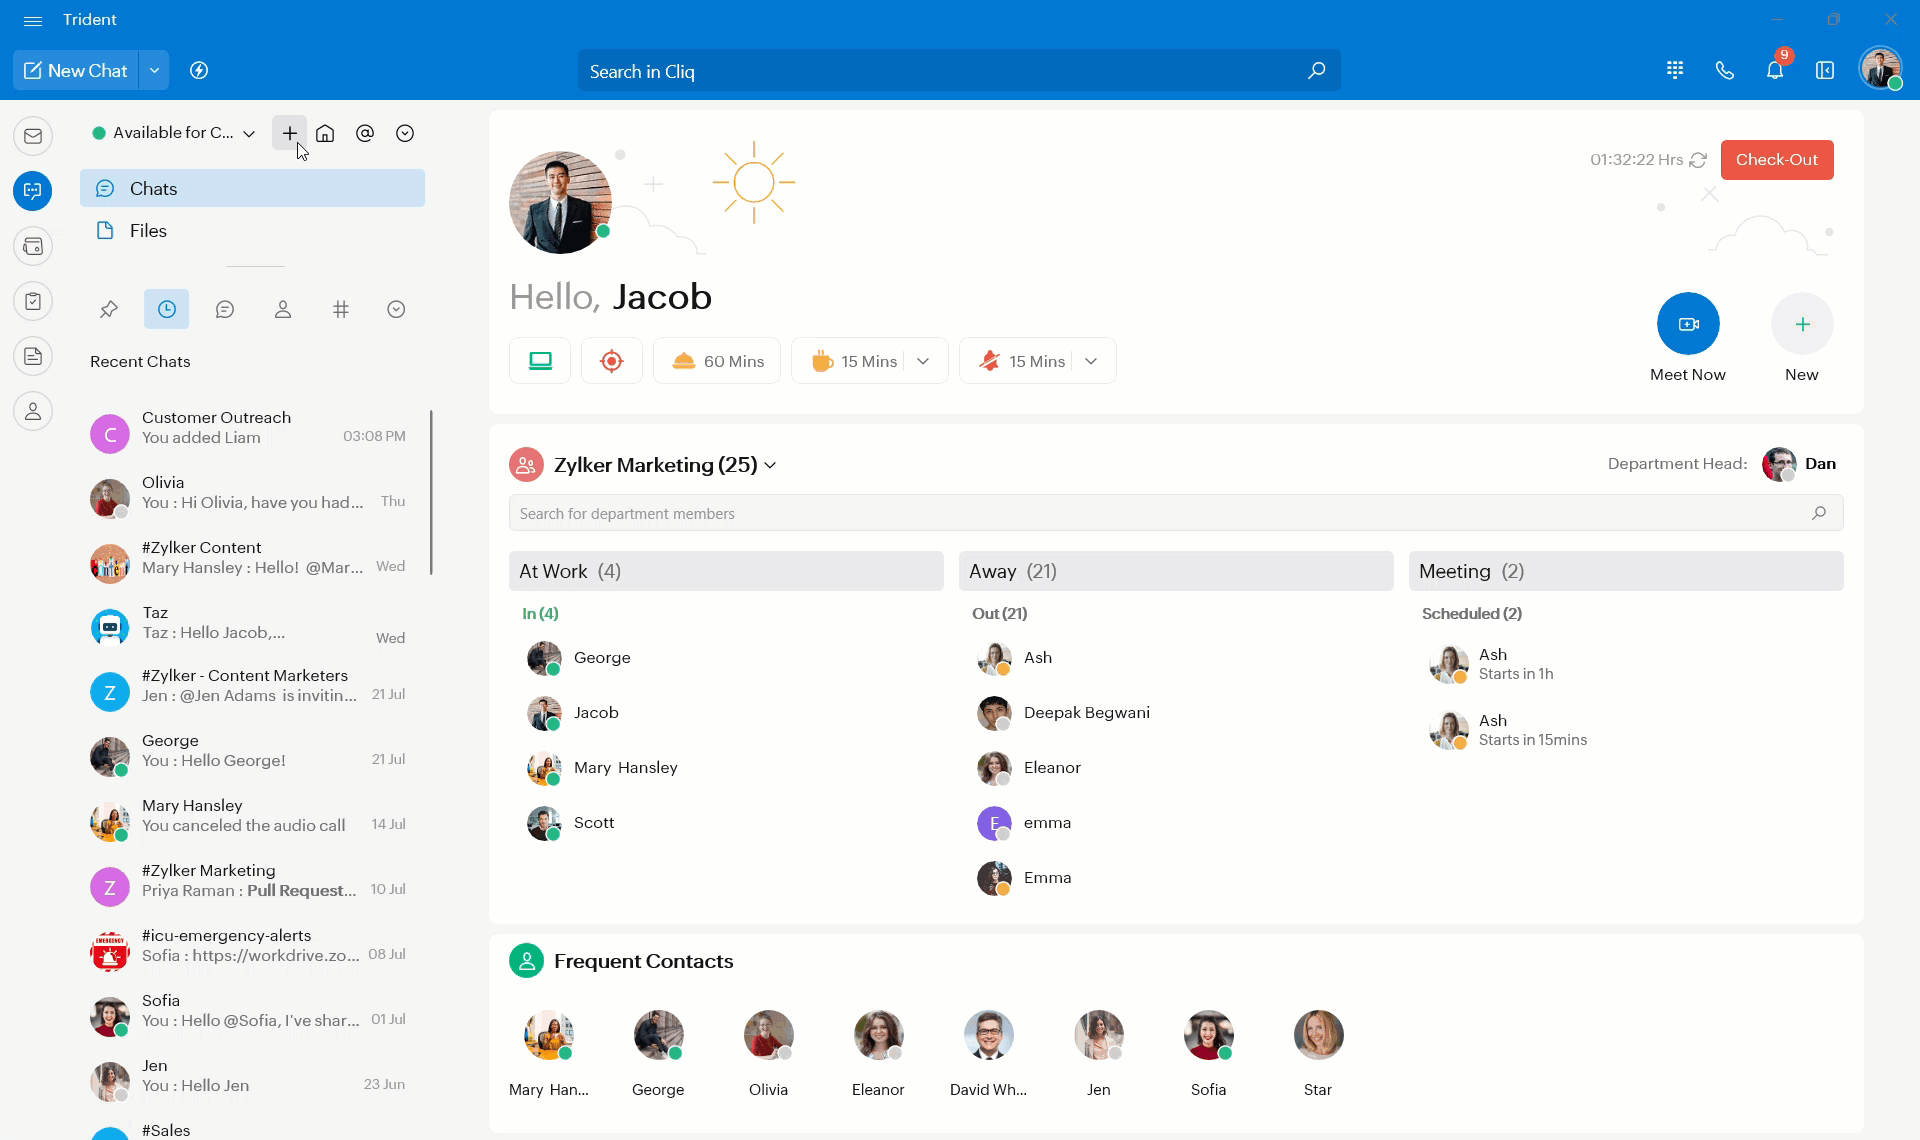
Task: Show channels with the hash icon
Action: pos(341,309)
